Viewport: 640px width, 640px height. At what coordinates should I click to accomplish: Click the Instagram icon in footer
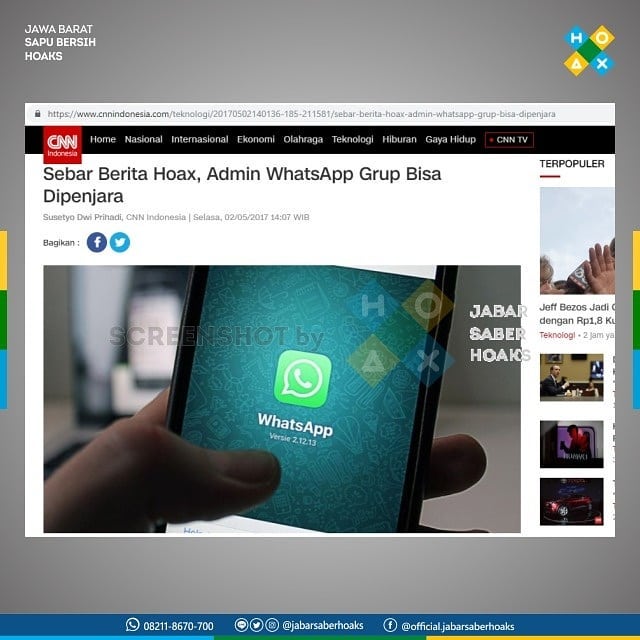[x=272, y=625]
